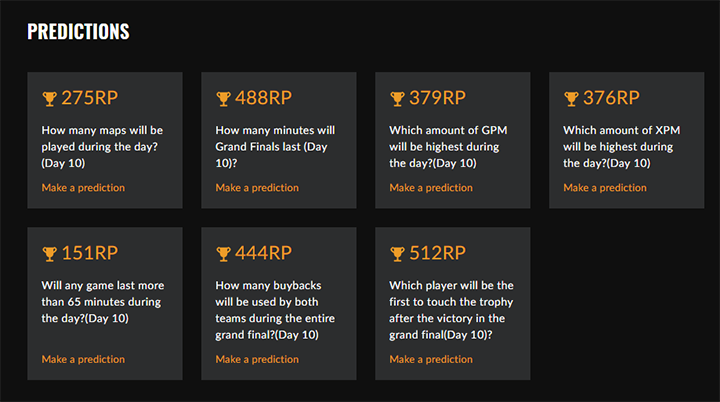The height and width of the screenshot is (402, 720).
Task: Make a prediction on first trophy touch
Action: [431, 360]
